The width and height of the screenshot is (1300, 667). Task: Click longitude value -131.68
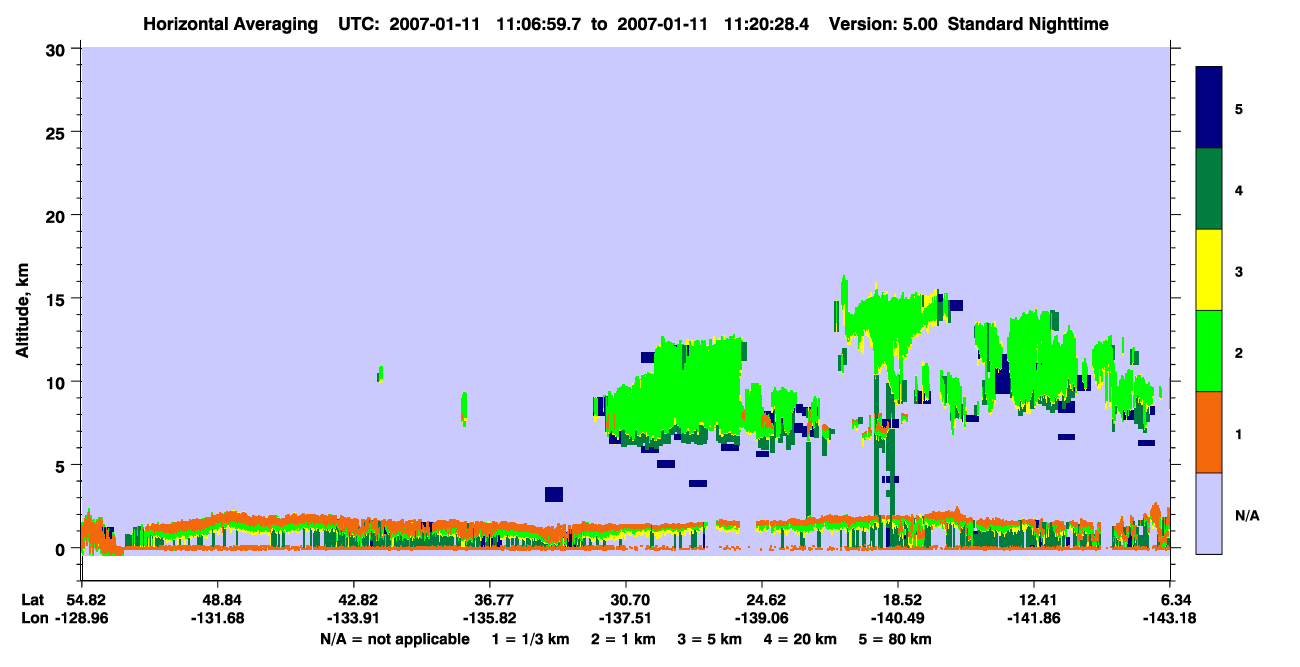[x=216, y=618]
